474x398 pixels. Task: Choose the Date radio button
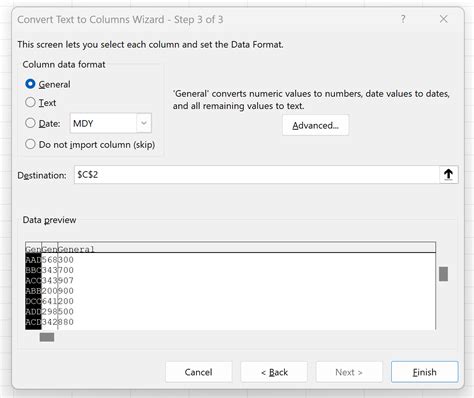pyautogui.click(x=30, y=123)
